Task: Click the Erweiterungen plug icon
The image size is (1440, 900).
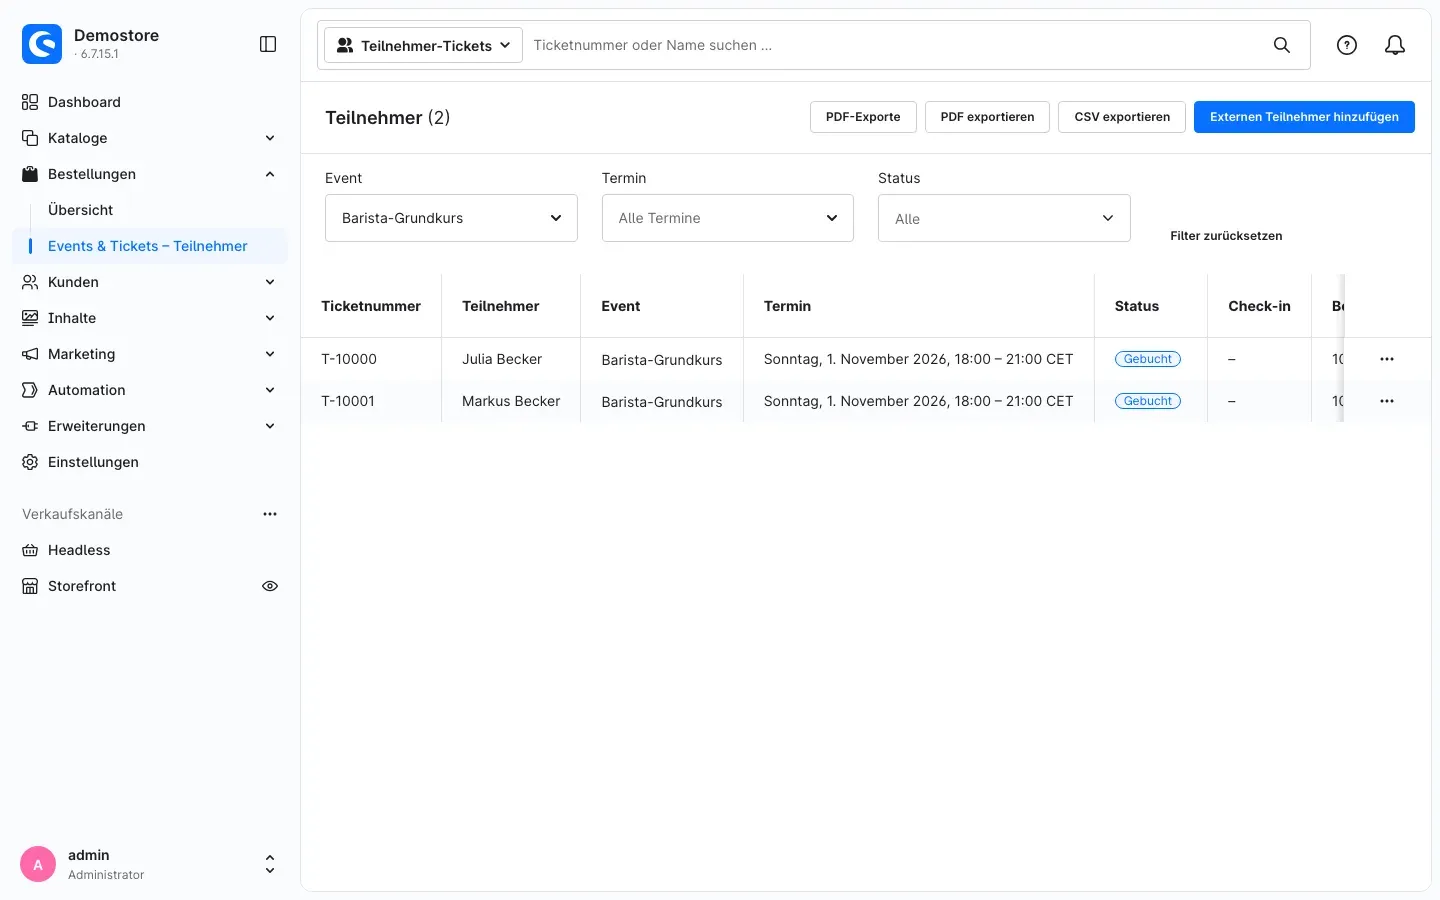Action: [30, 426]
